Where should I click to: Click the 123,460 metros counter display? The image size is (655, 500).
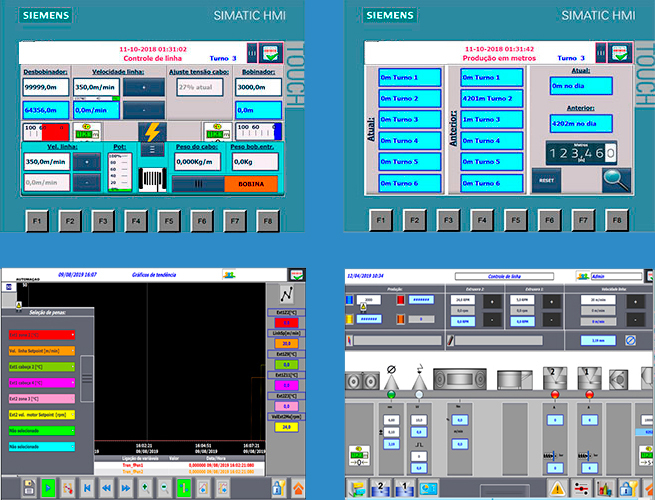click(581, 153)
